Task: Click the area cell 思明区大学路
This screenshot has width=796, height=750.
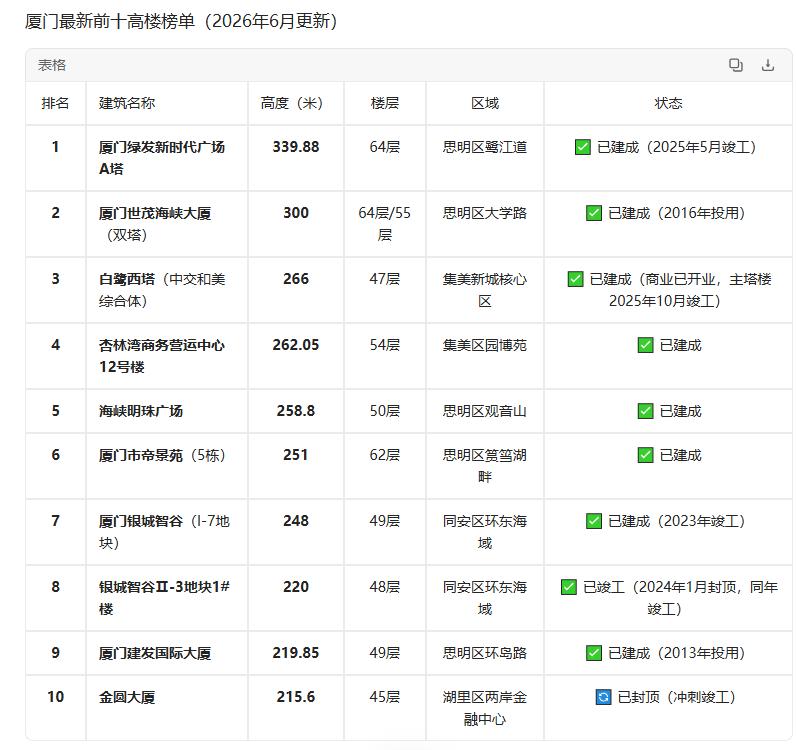Action: click(485, 213)
